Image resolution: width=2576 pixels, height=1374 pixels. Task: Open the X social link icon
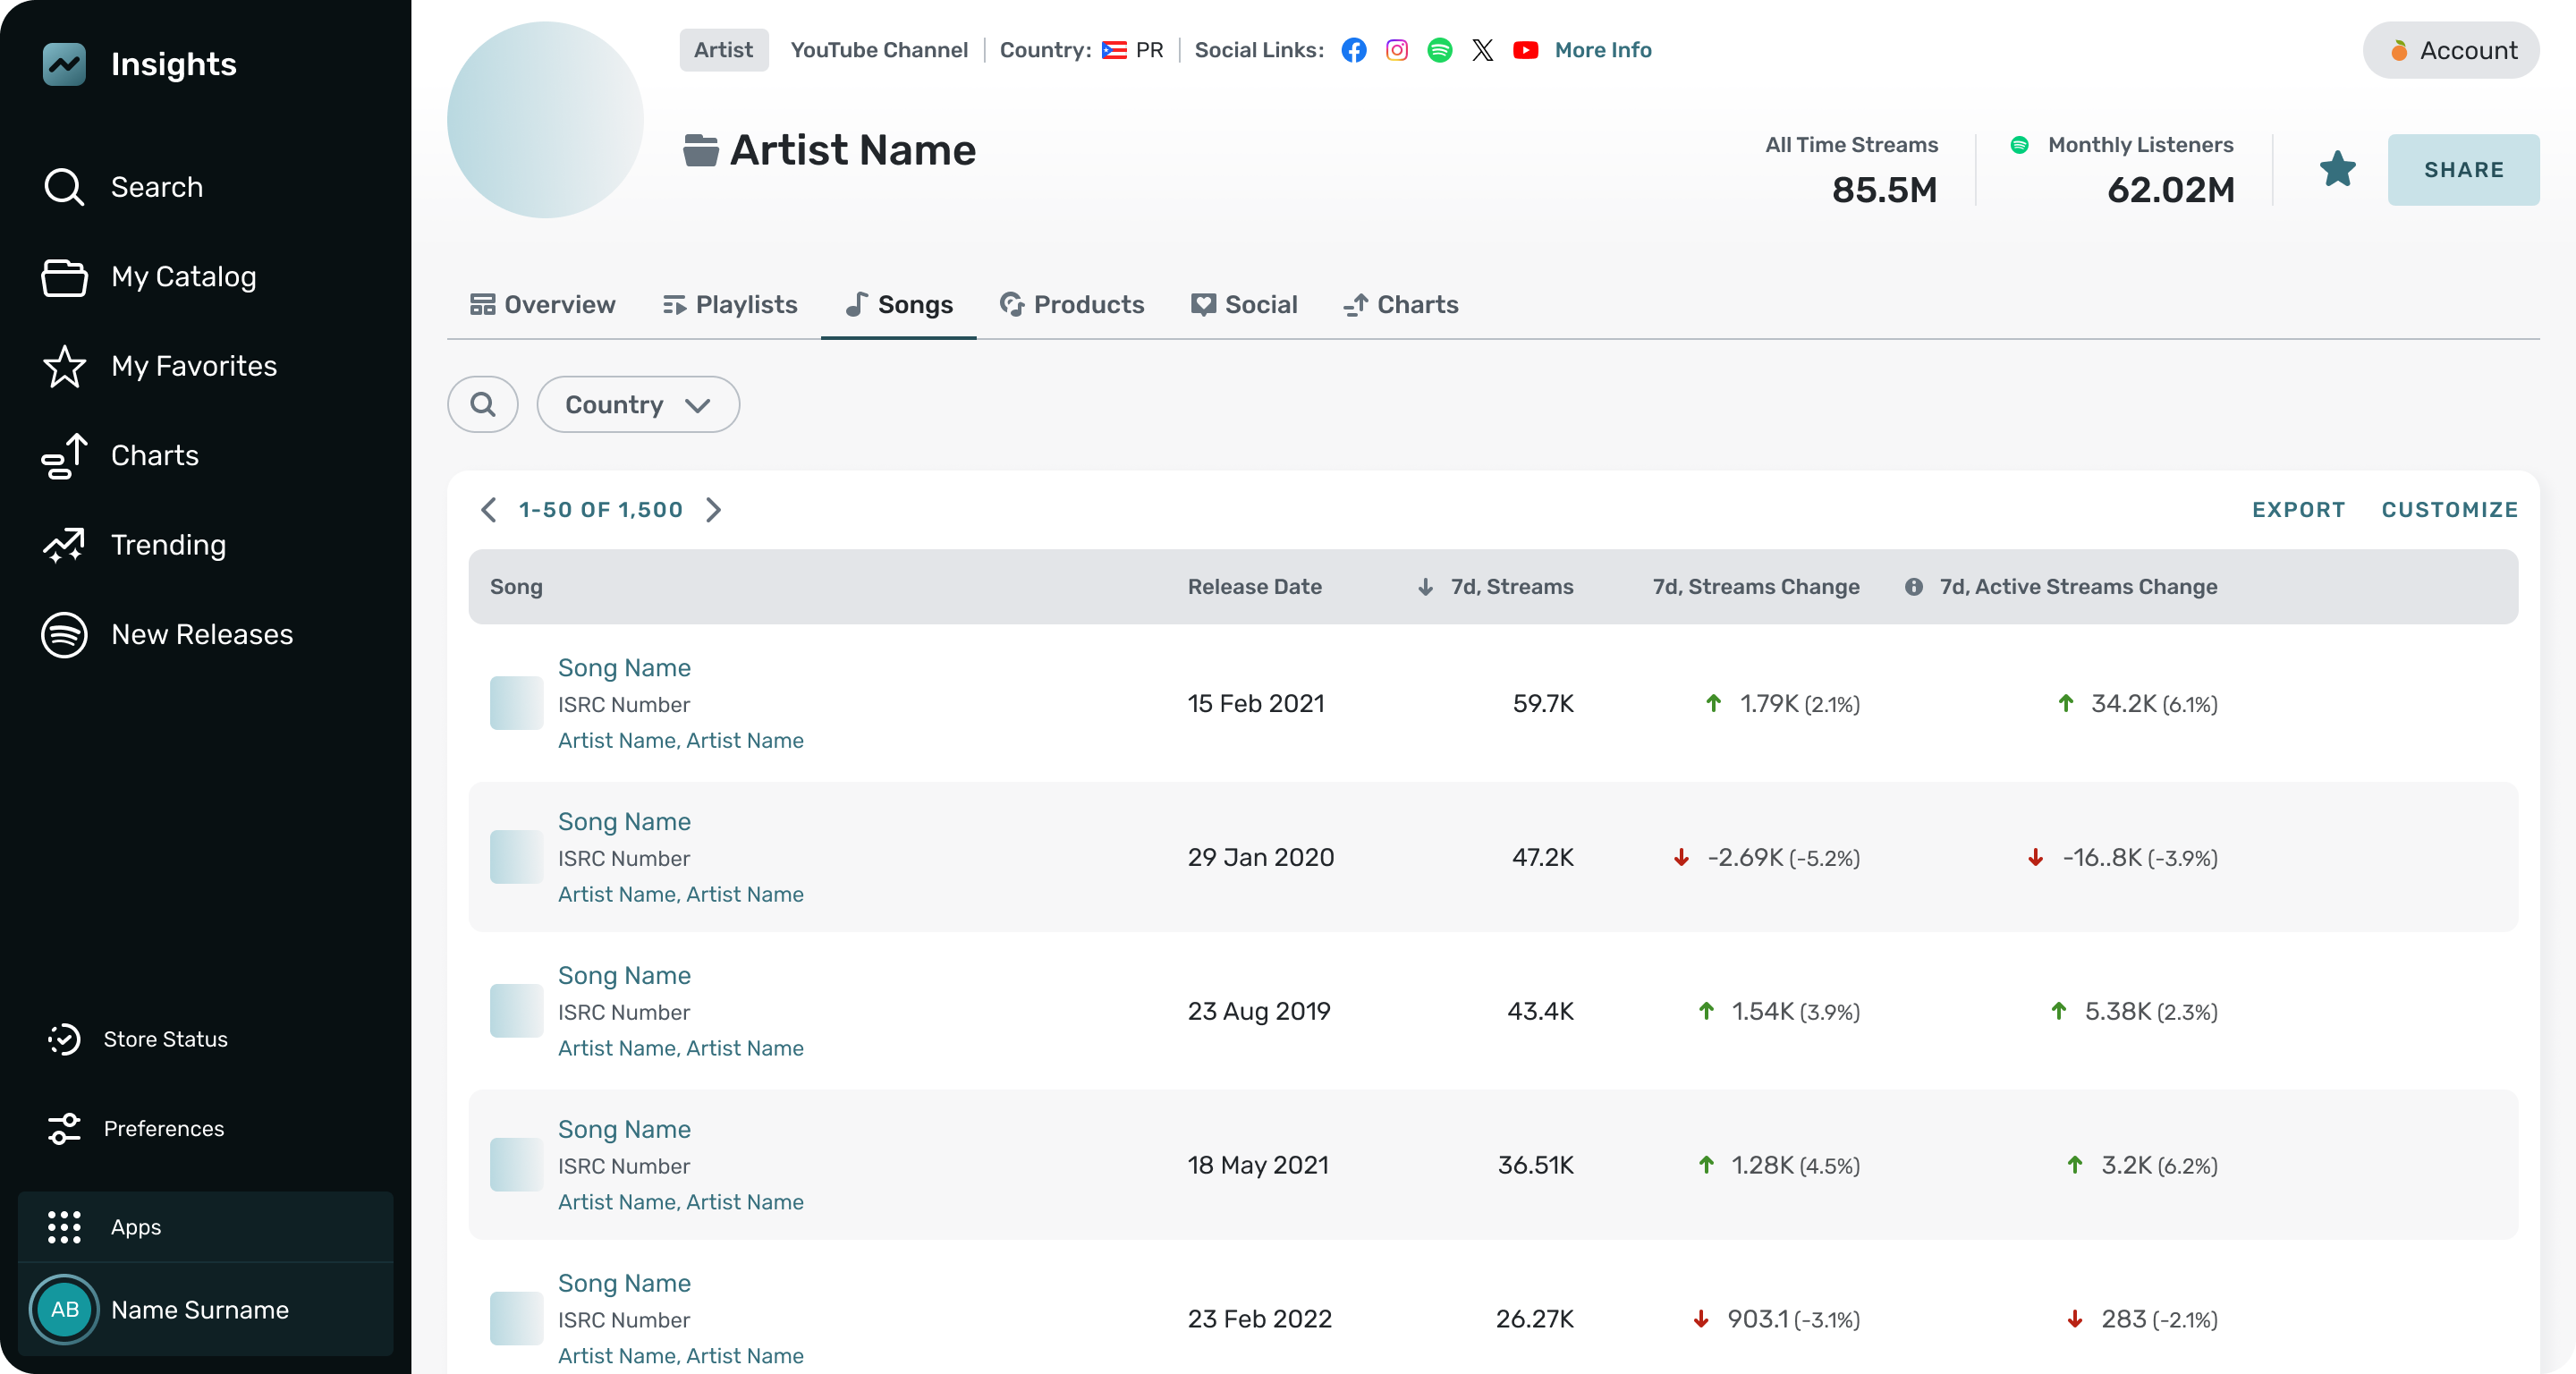[x=1483, y=50]
